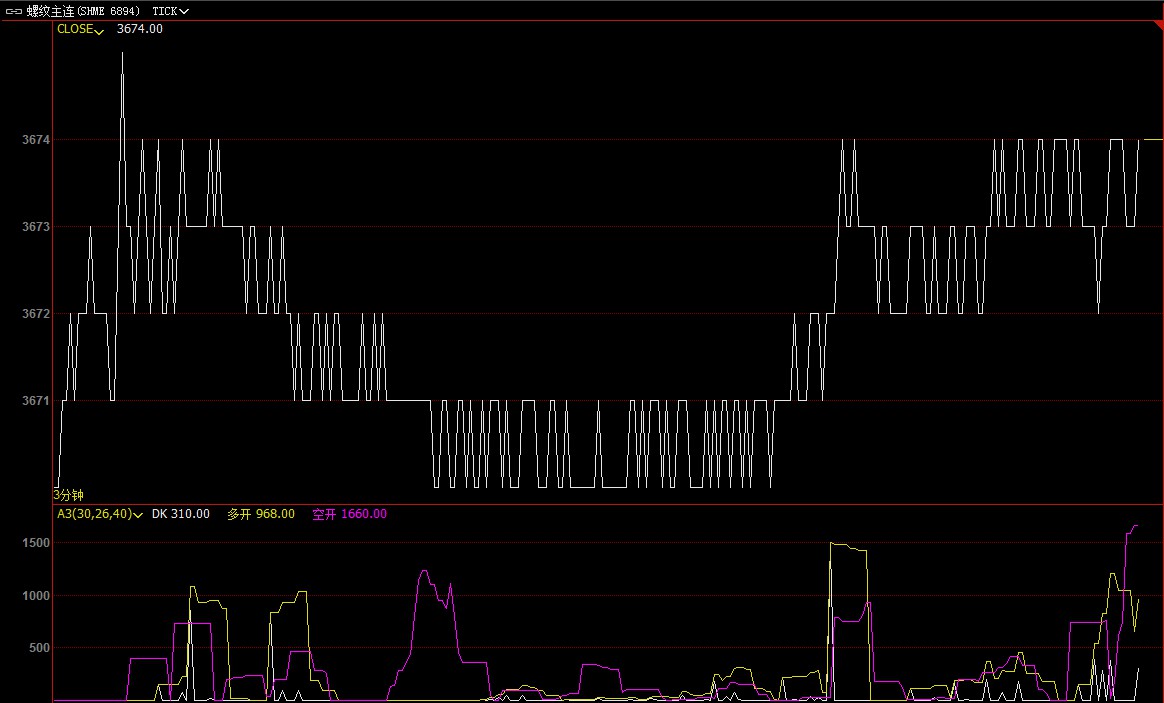Expand the CLOSE indicator dropdown
This screenshot has height=703, width=1164.
pyautogui.click(x=80, y=30)
